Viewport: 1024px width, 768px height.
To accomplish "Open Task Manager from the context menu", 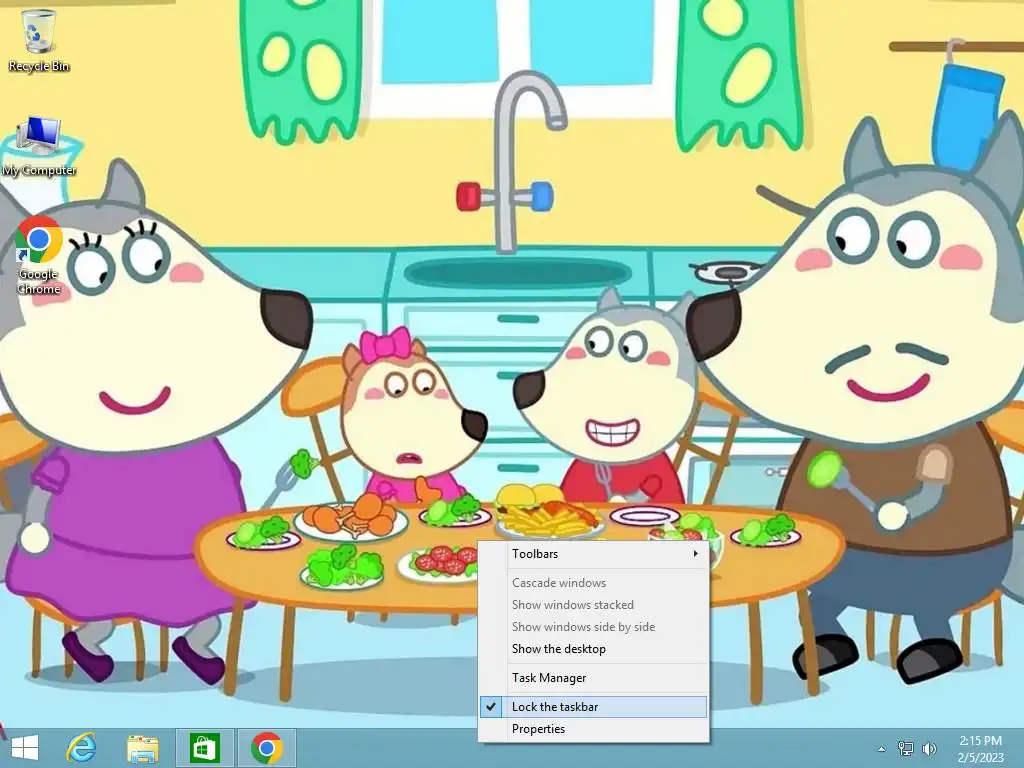I will click(x=594, y=678).
